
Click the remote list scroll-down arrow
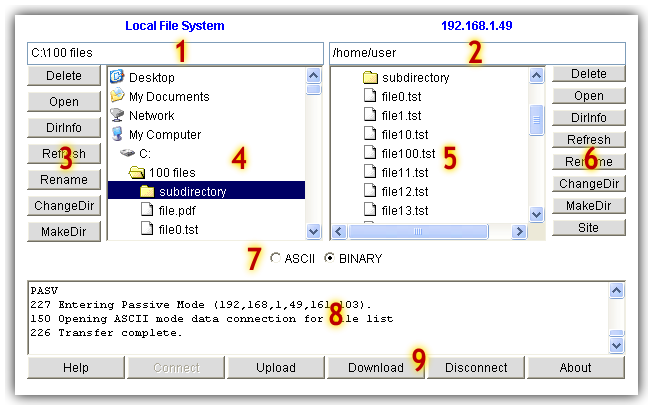click(536, 214)
